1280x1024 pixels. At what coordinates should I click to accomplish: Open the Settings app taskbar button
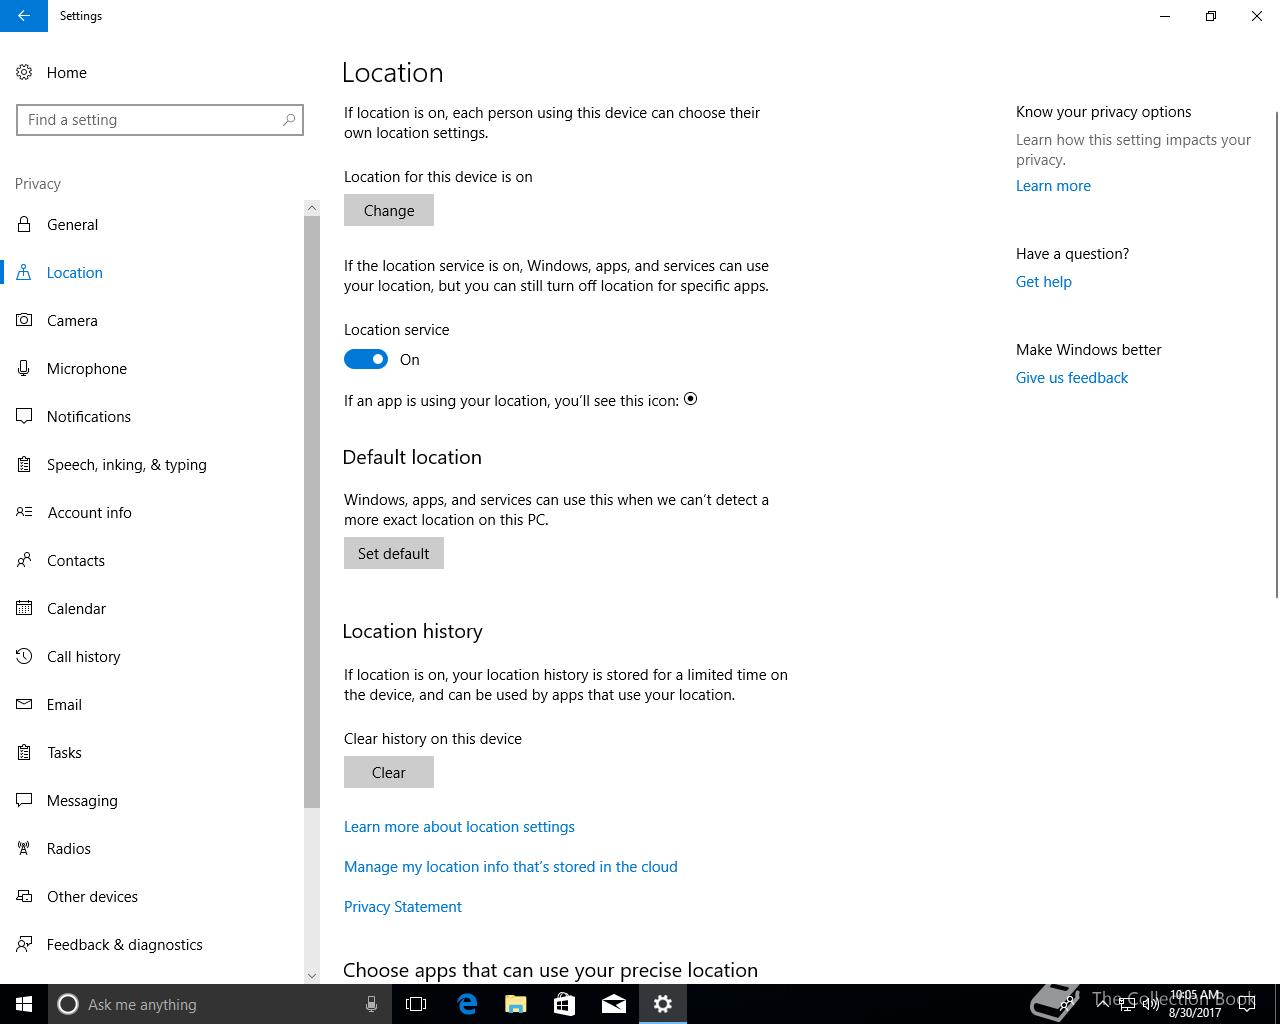(x=663, y=1004)
